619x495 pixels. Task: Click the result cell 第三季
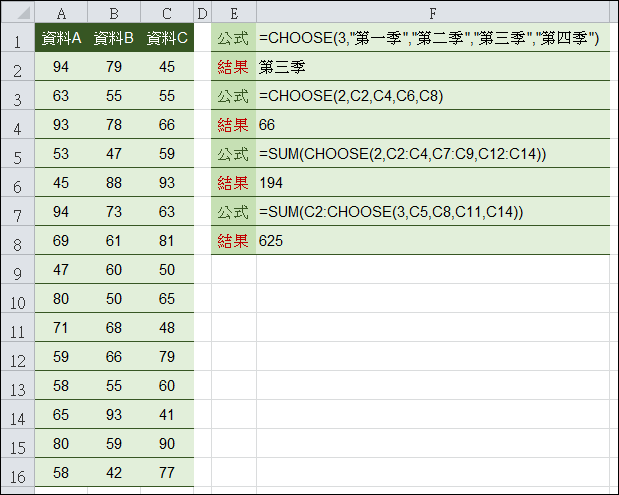pos(433,66)
